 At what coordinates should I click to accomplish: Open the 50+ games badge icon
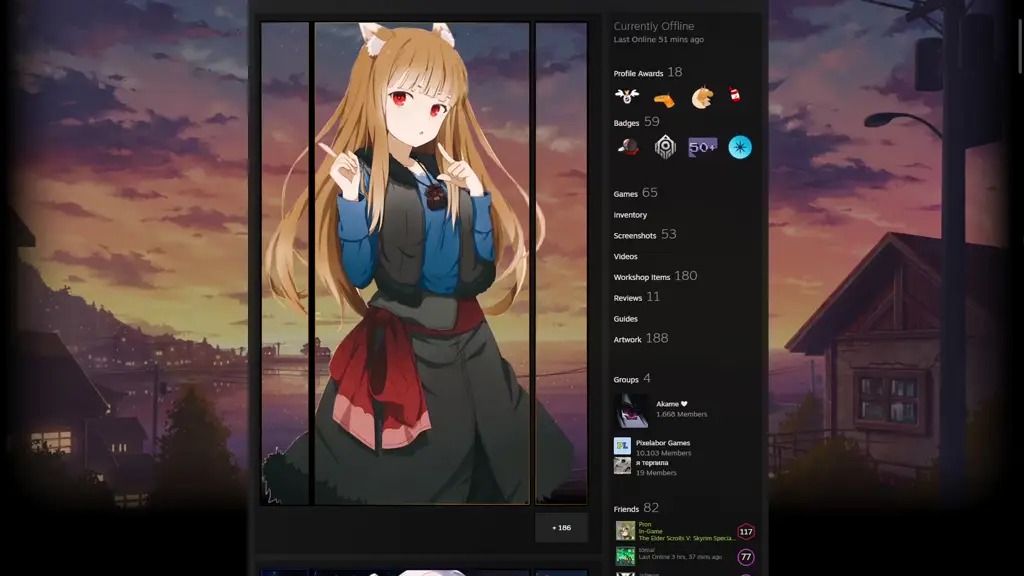[700, 146]
